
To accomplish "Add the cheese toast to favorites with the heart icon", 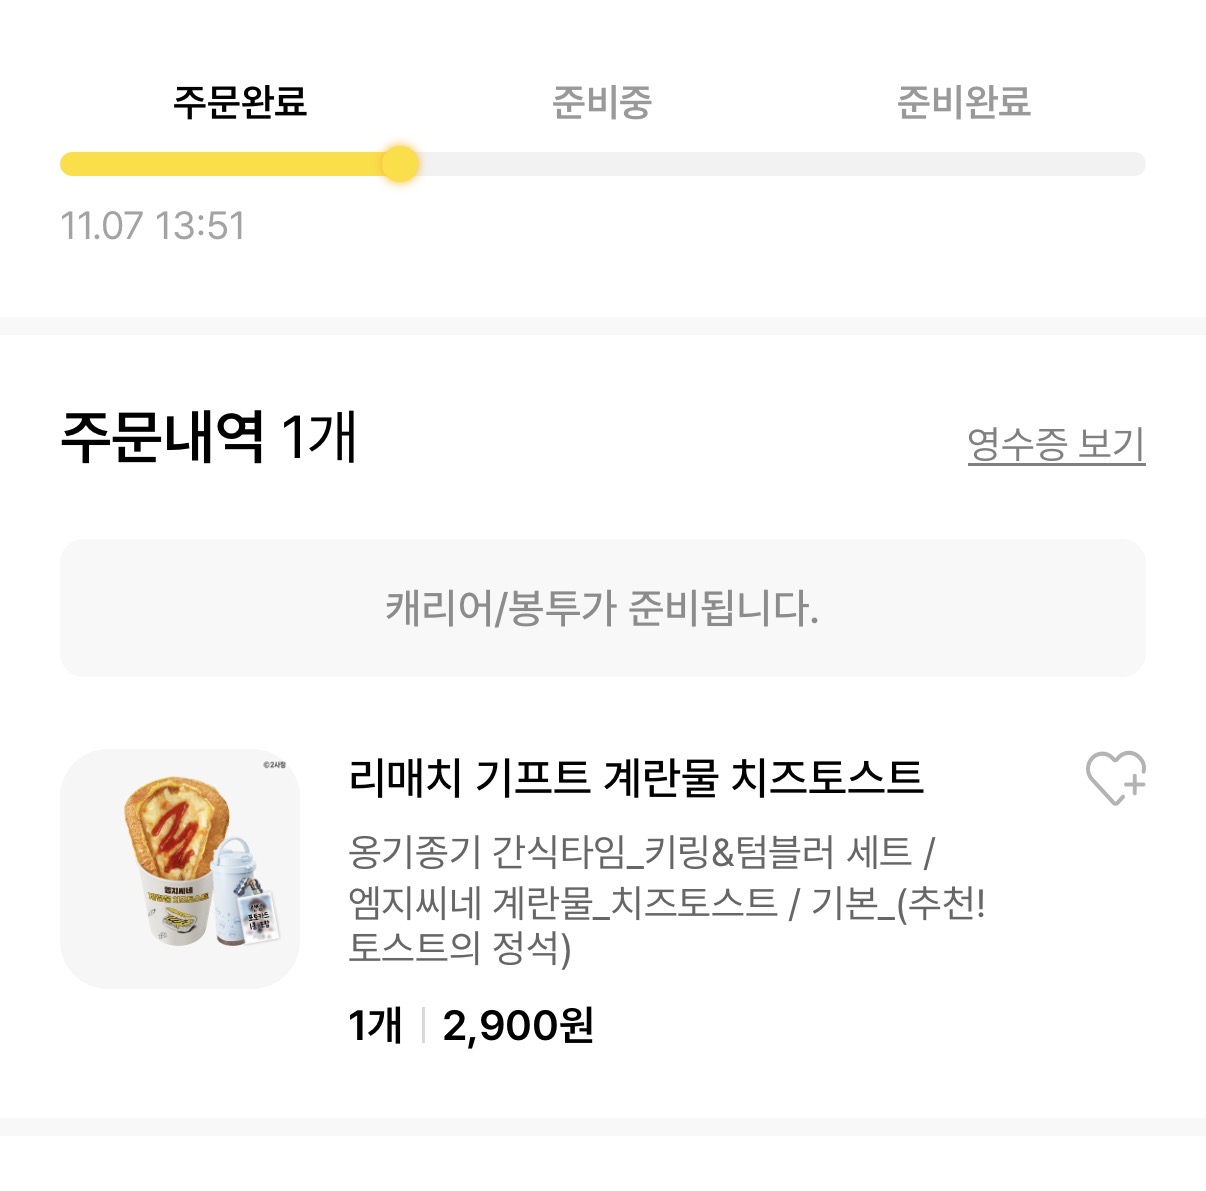I will click(1115, 778).
